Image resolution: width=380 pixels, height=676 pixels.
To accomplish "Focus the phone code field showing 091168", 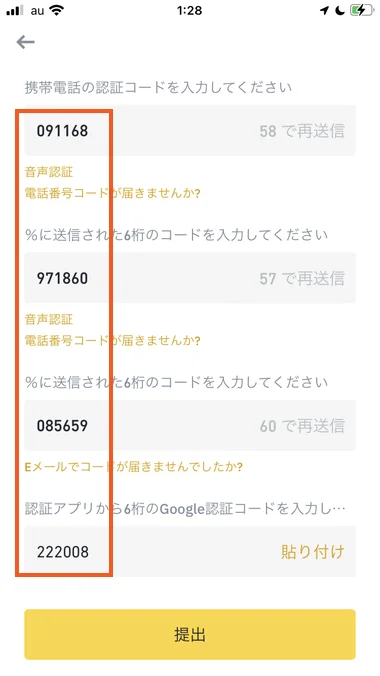I will tap(190, 131).
